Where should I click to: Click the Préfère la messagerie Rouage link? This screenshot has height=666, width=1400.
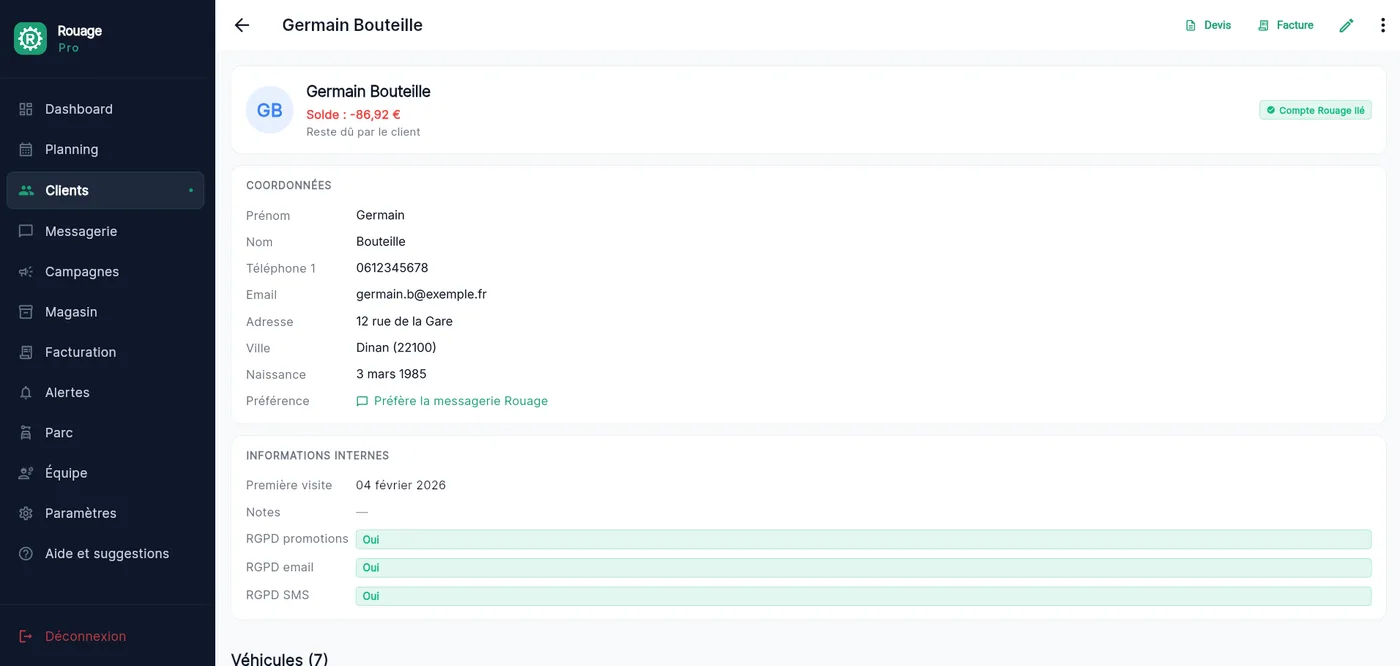pyautogui.click(x=452, y=401)
